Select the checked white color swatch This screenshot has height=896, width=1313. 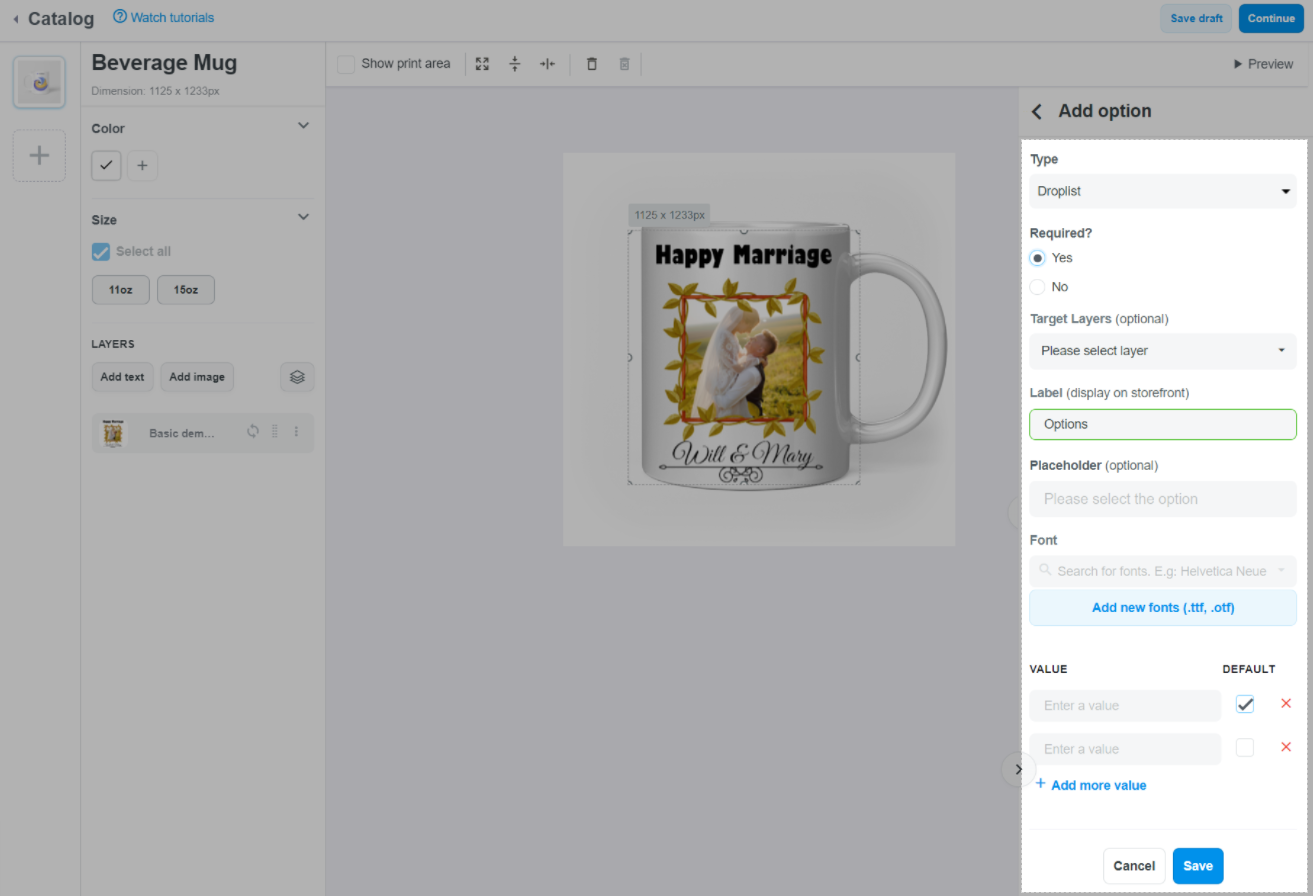tap(106, 166)
